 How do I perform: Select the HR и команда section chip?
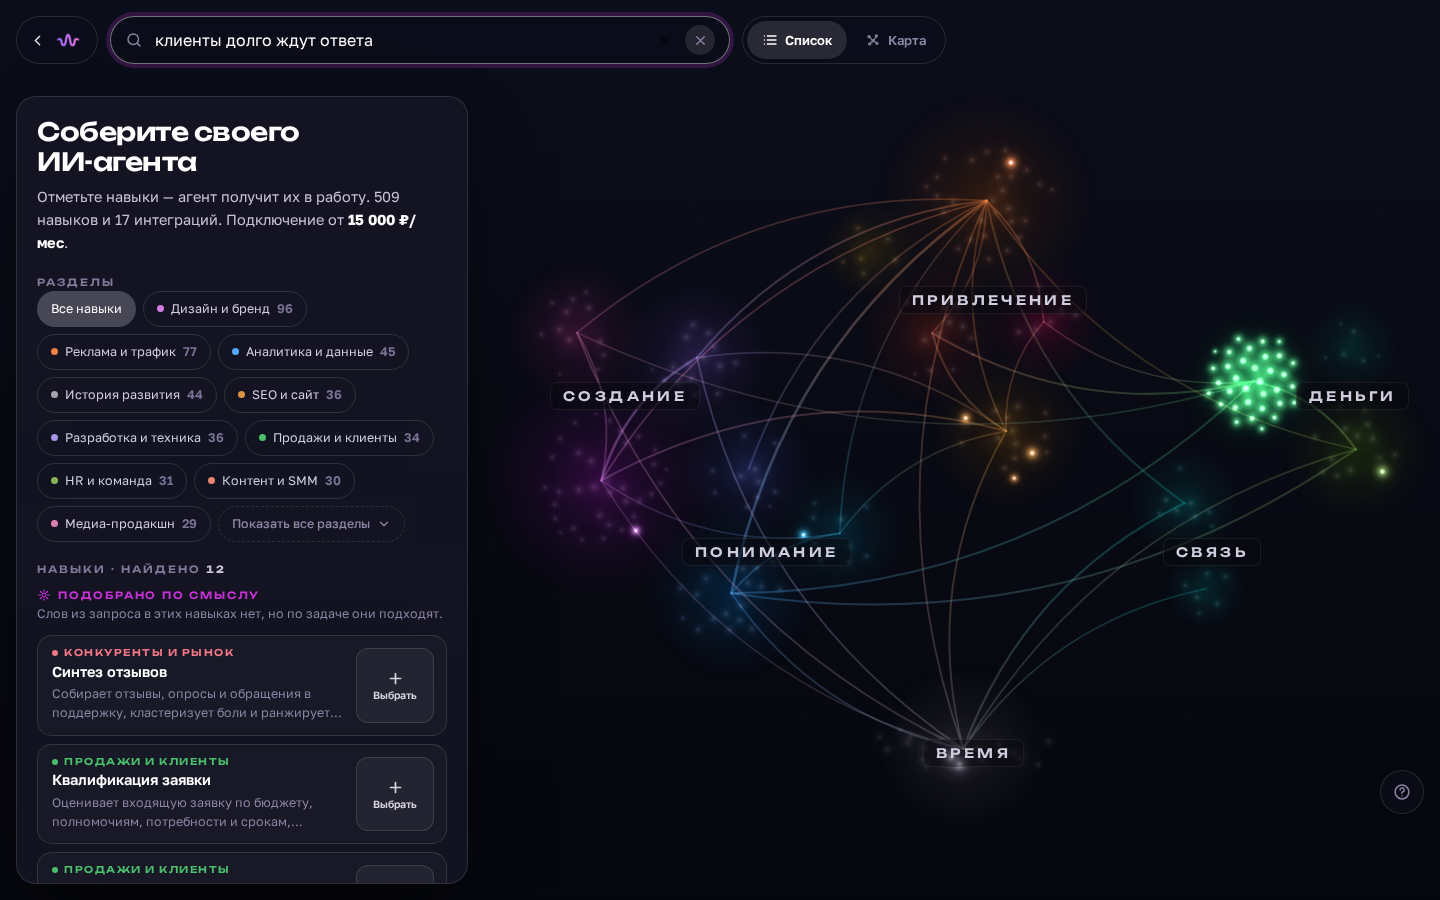pos(112,481)
